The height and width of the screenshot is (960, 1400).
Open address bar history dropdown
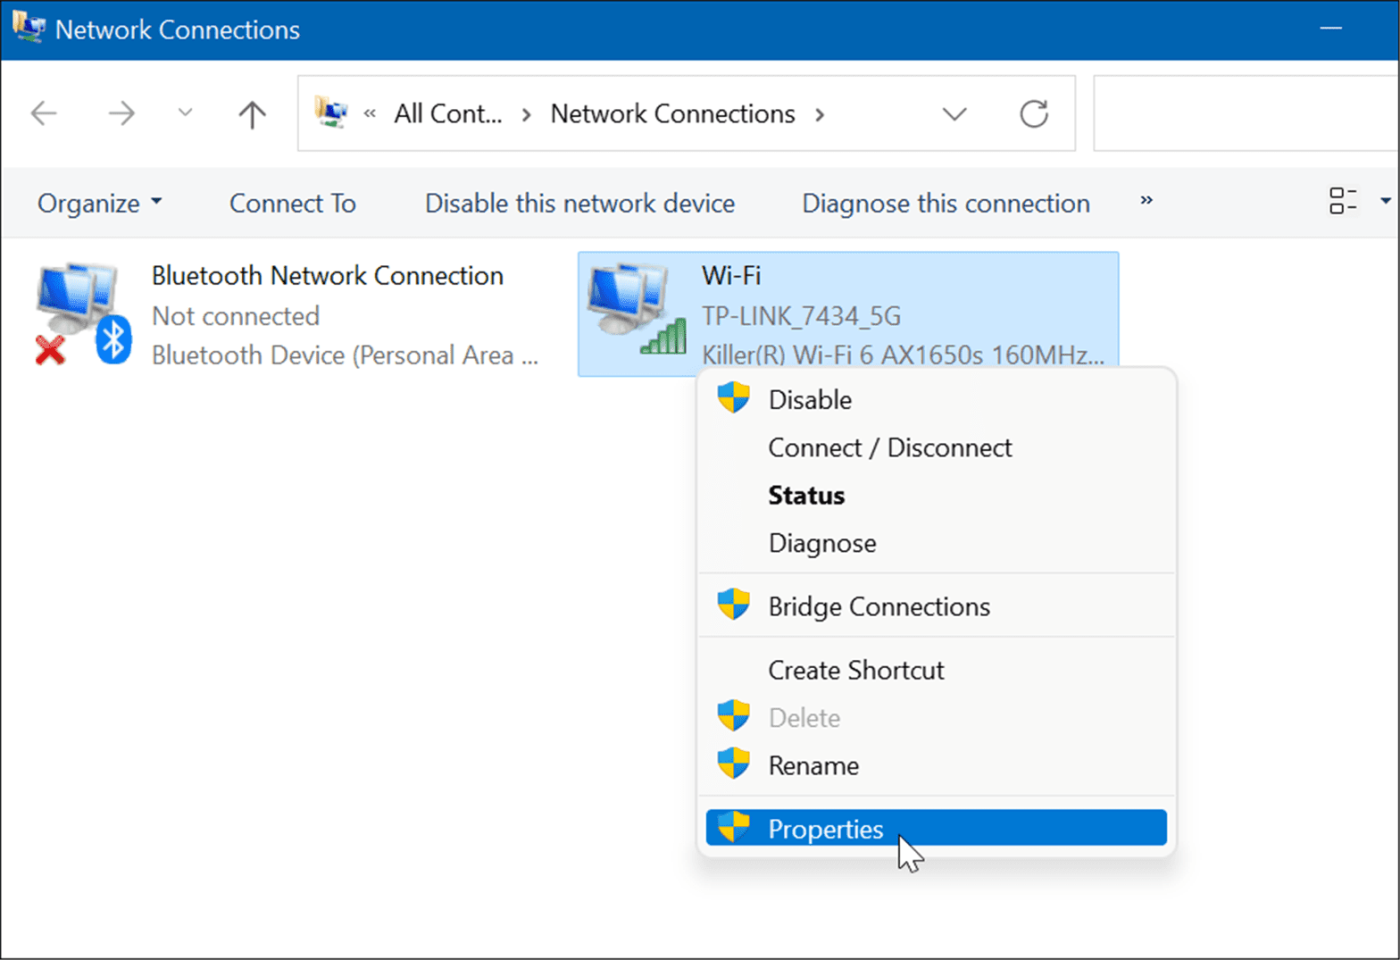click(x=955, y=114)
